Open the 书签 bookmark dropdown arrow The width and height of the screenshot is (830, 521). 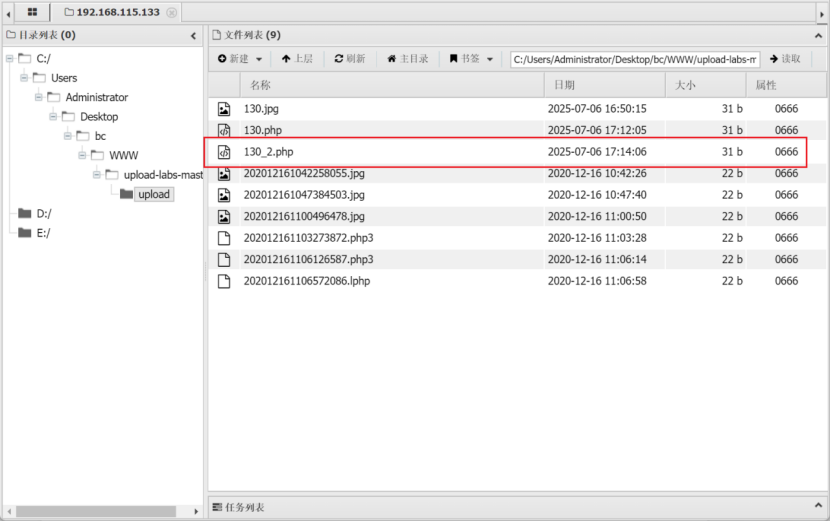point(490,59)
